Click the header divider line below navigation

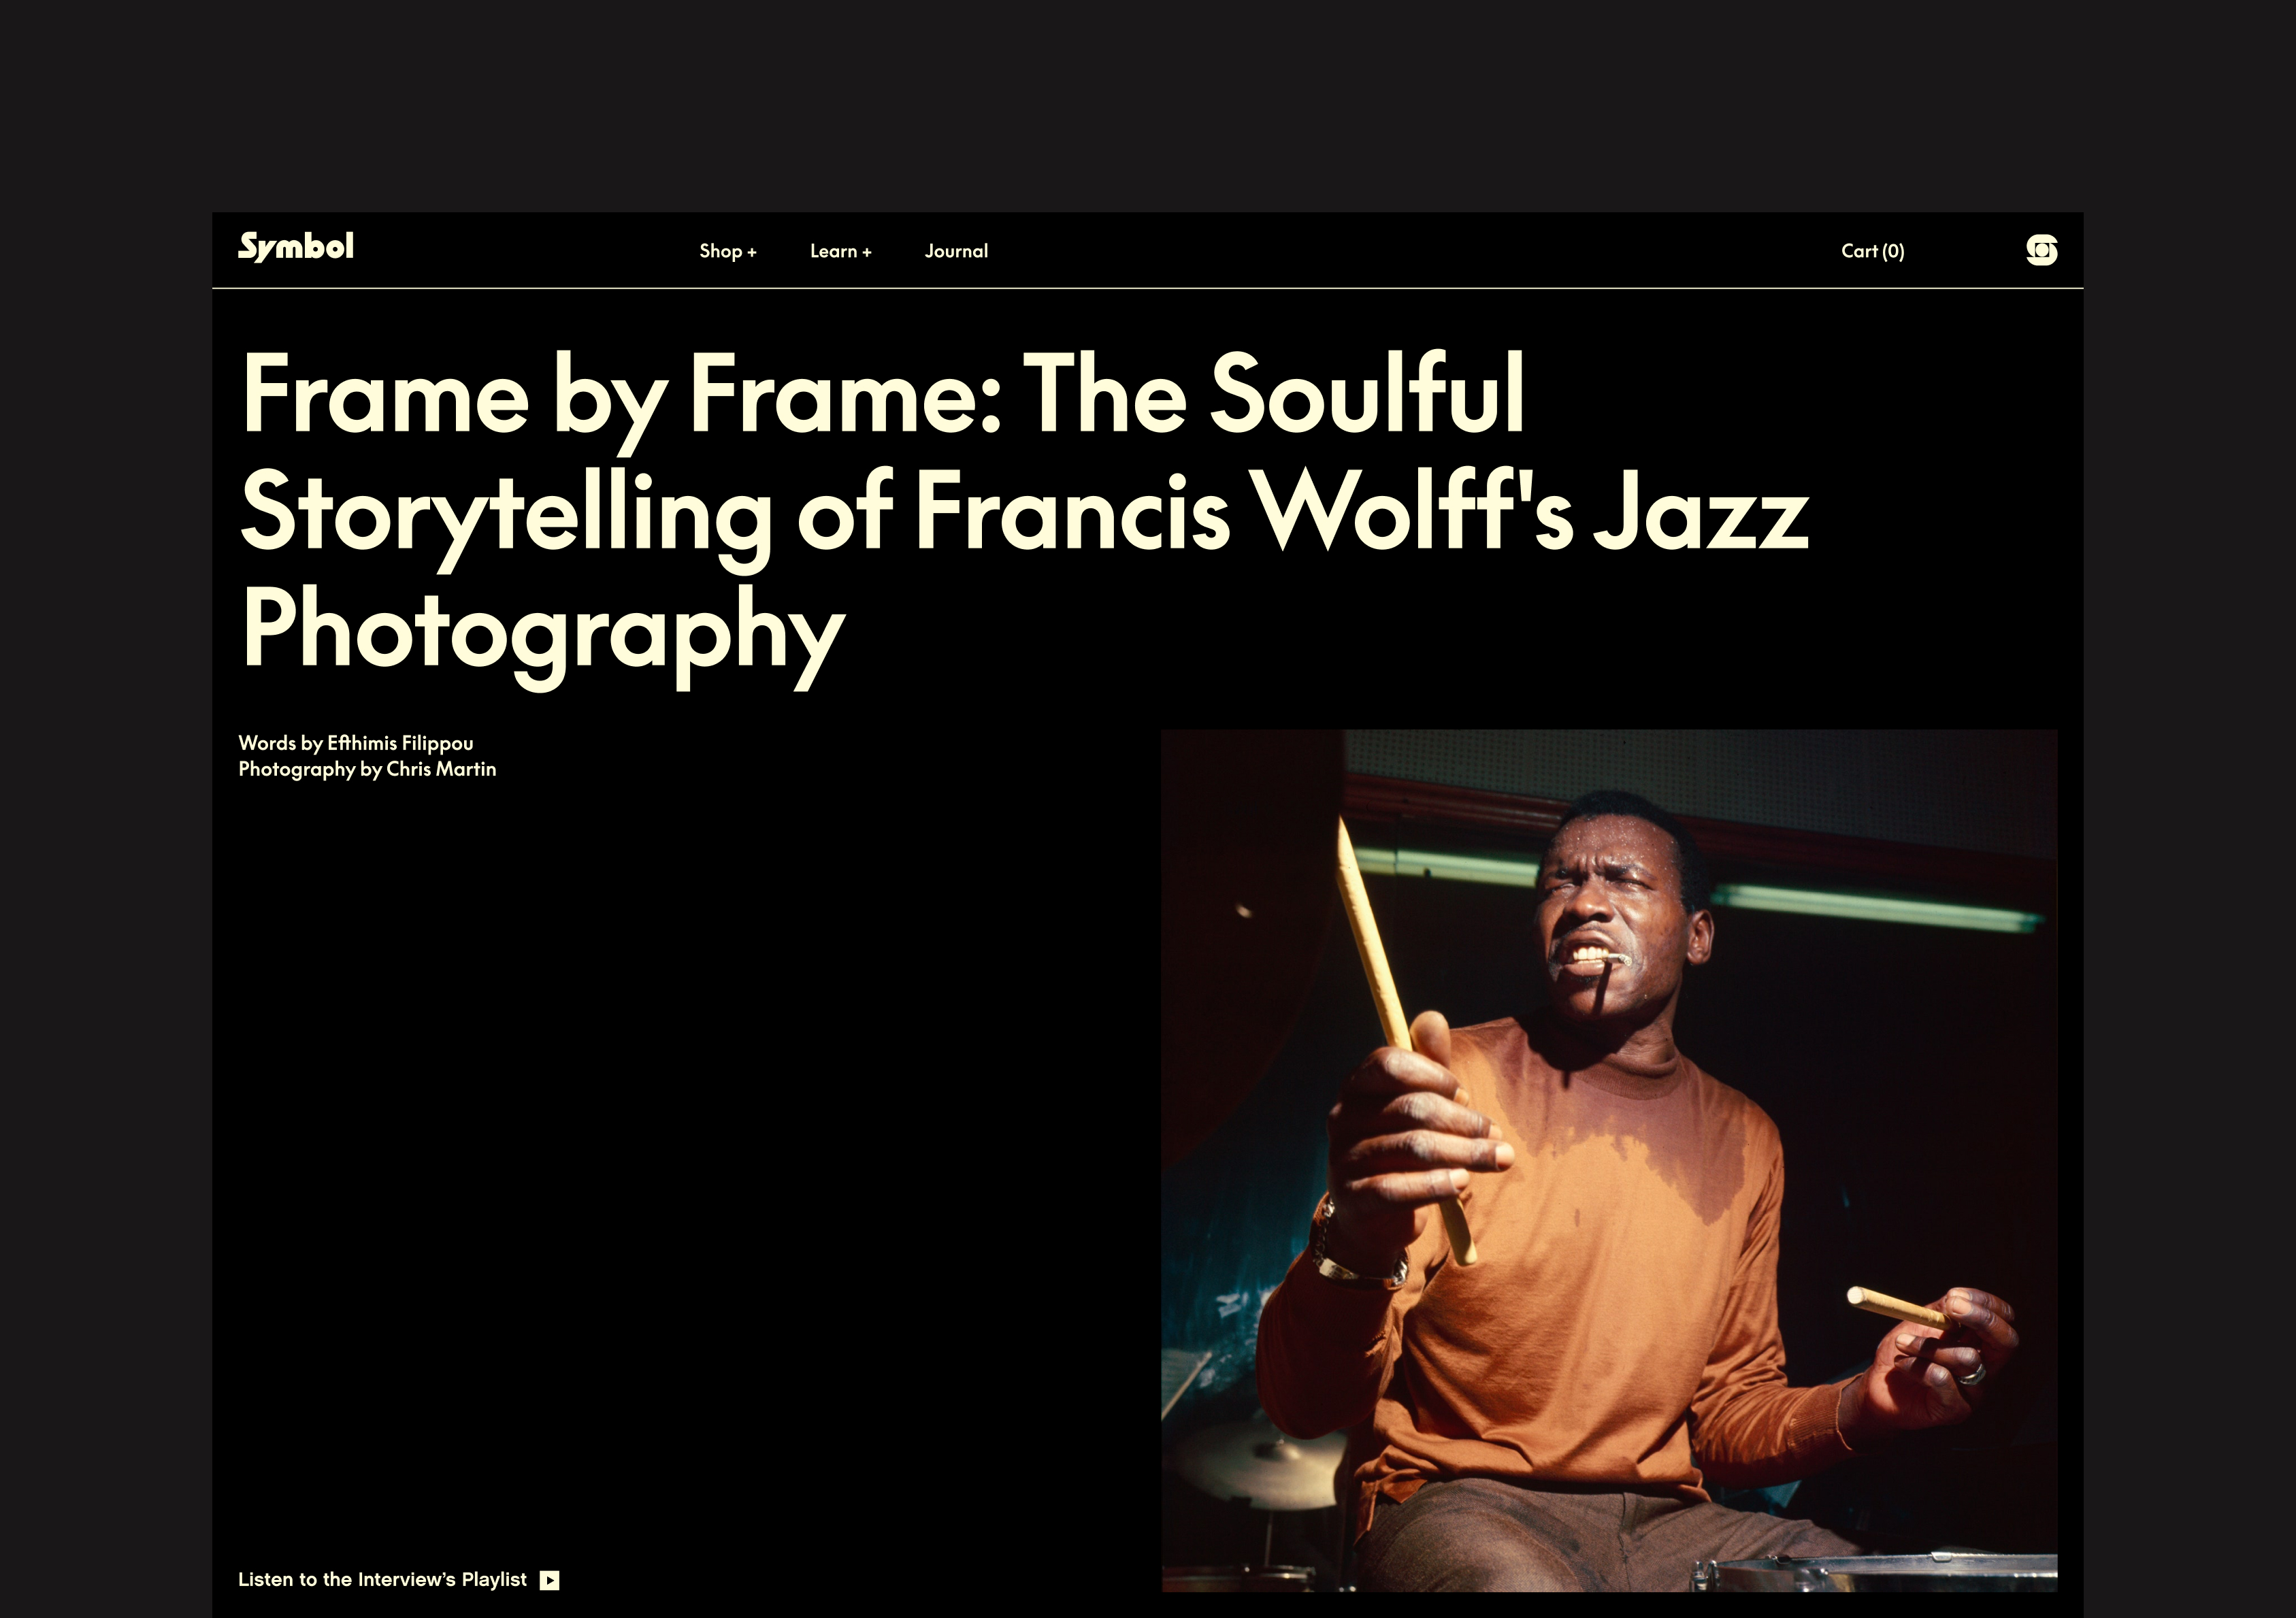tap(1148, 288)
